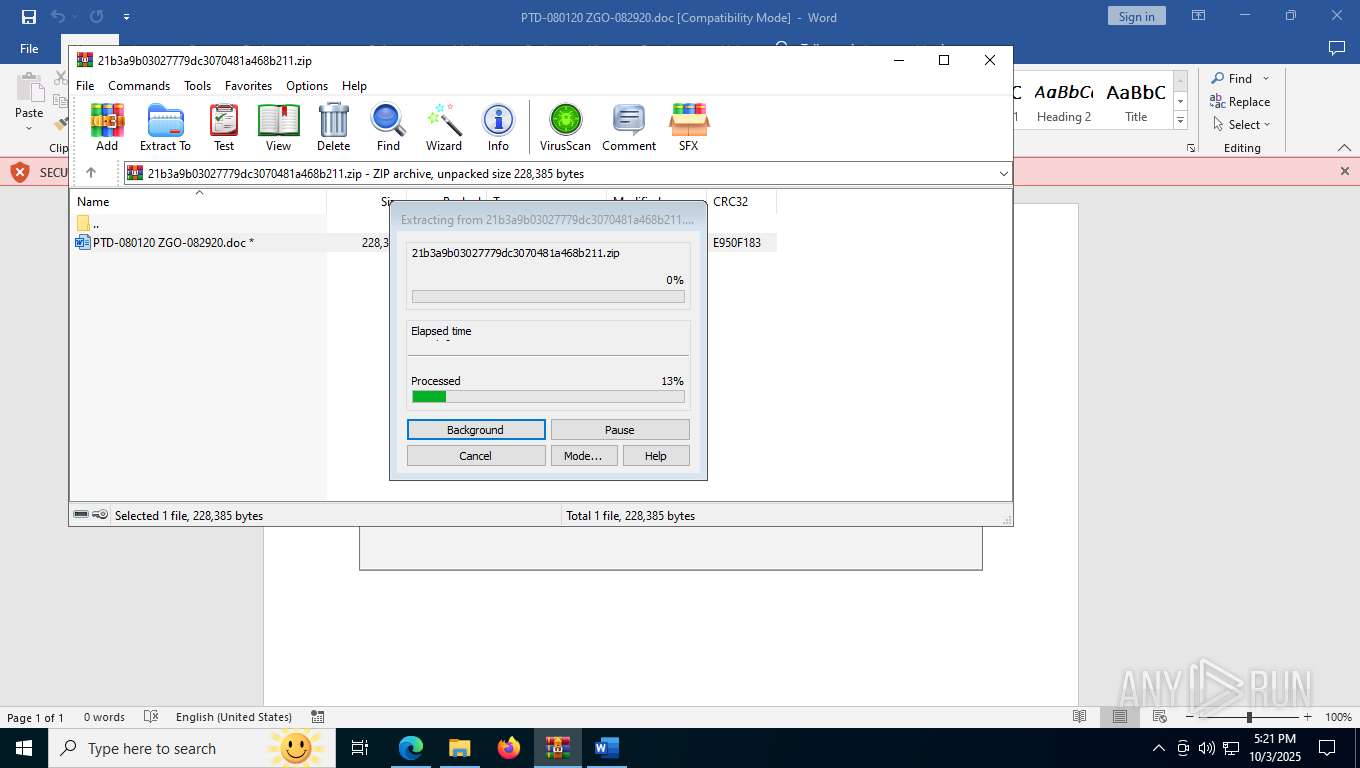Open Quick Access Toolbar customize dropdown
The height and width of the screenshot is (768, 1360).
pos(126,17)
